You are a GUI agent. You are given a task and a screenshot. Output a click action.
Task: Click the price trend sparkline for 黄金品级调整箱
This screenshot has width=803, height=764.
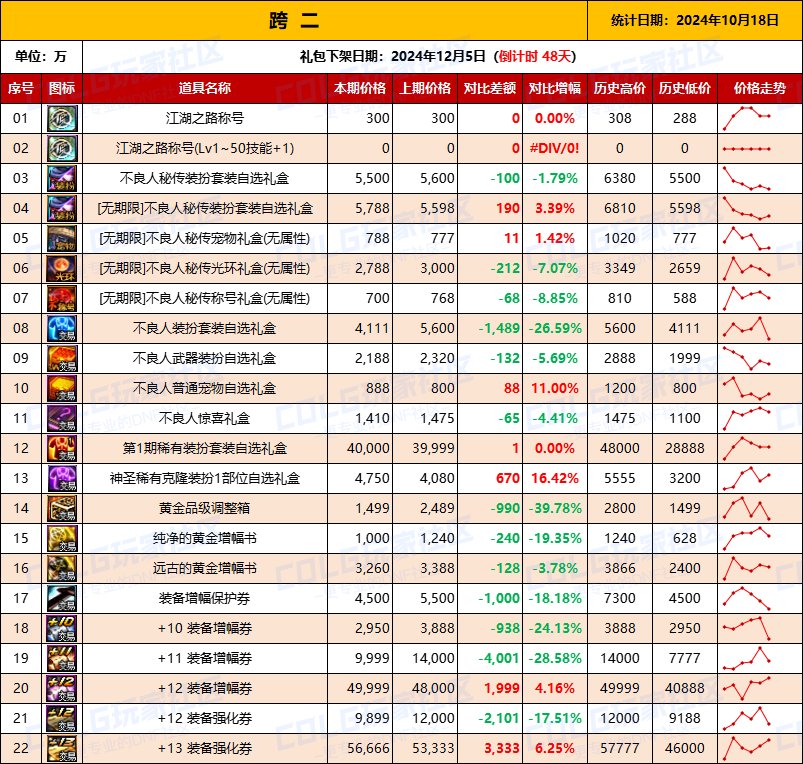(x=747, y=508)
